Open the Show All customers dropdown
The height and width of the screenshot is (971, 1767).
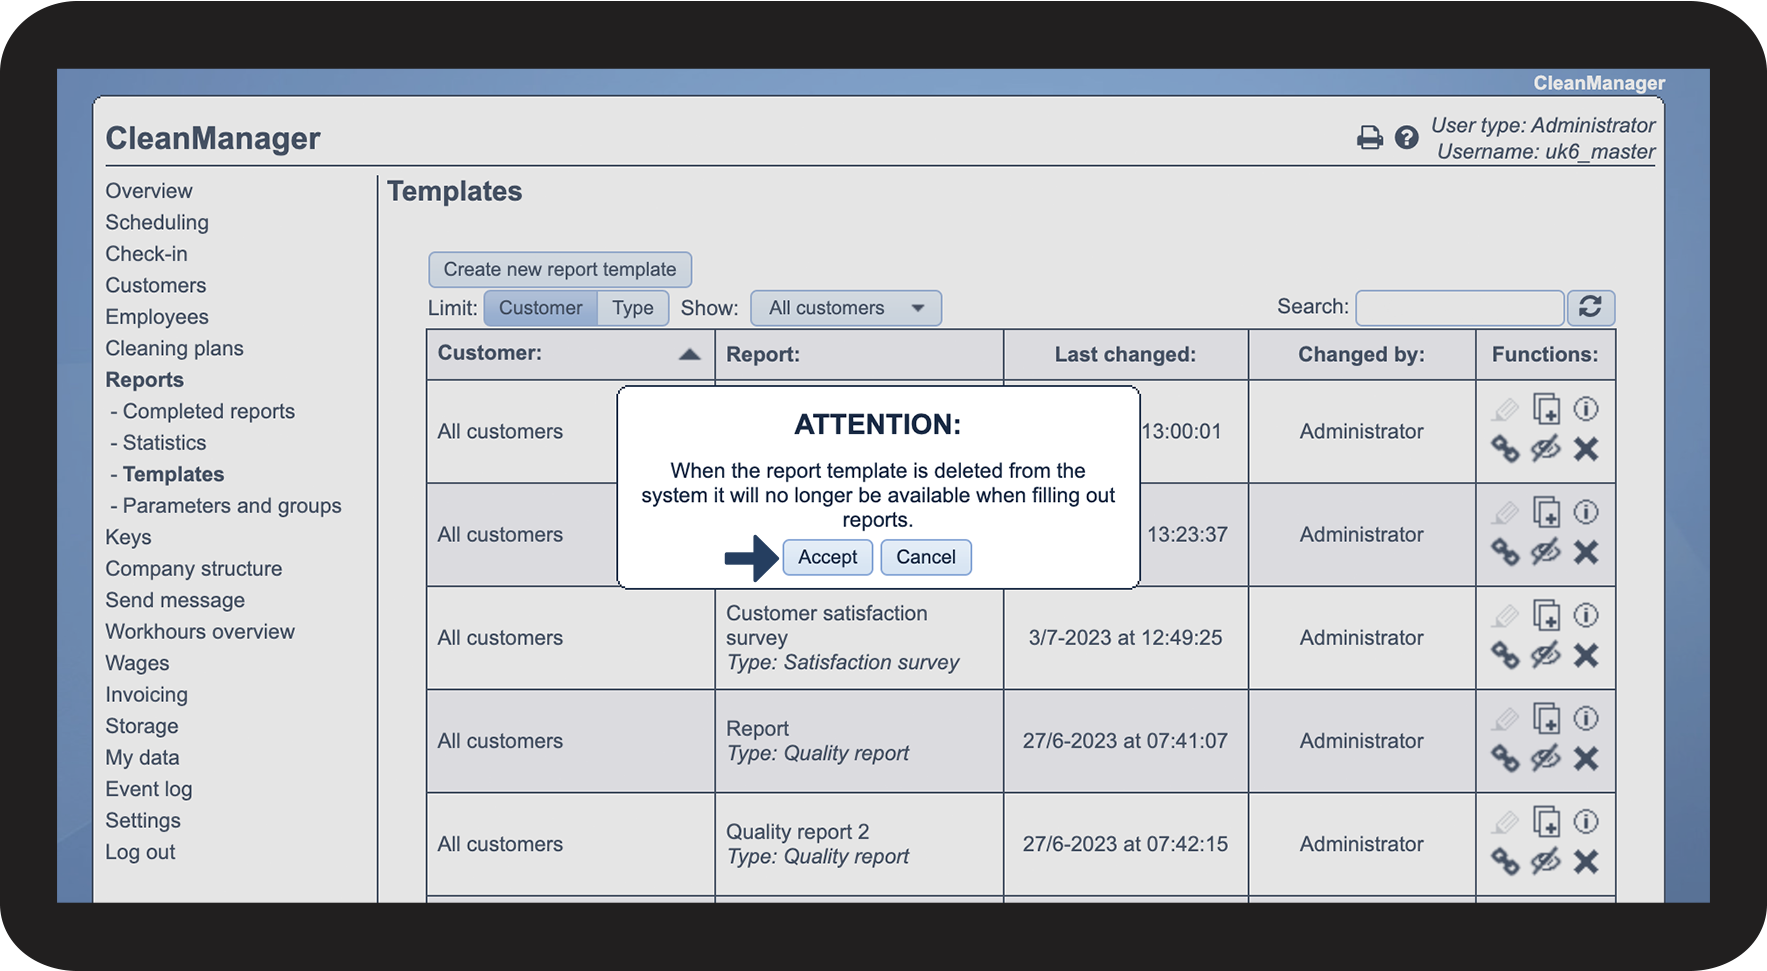(x=846, y=308)
